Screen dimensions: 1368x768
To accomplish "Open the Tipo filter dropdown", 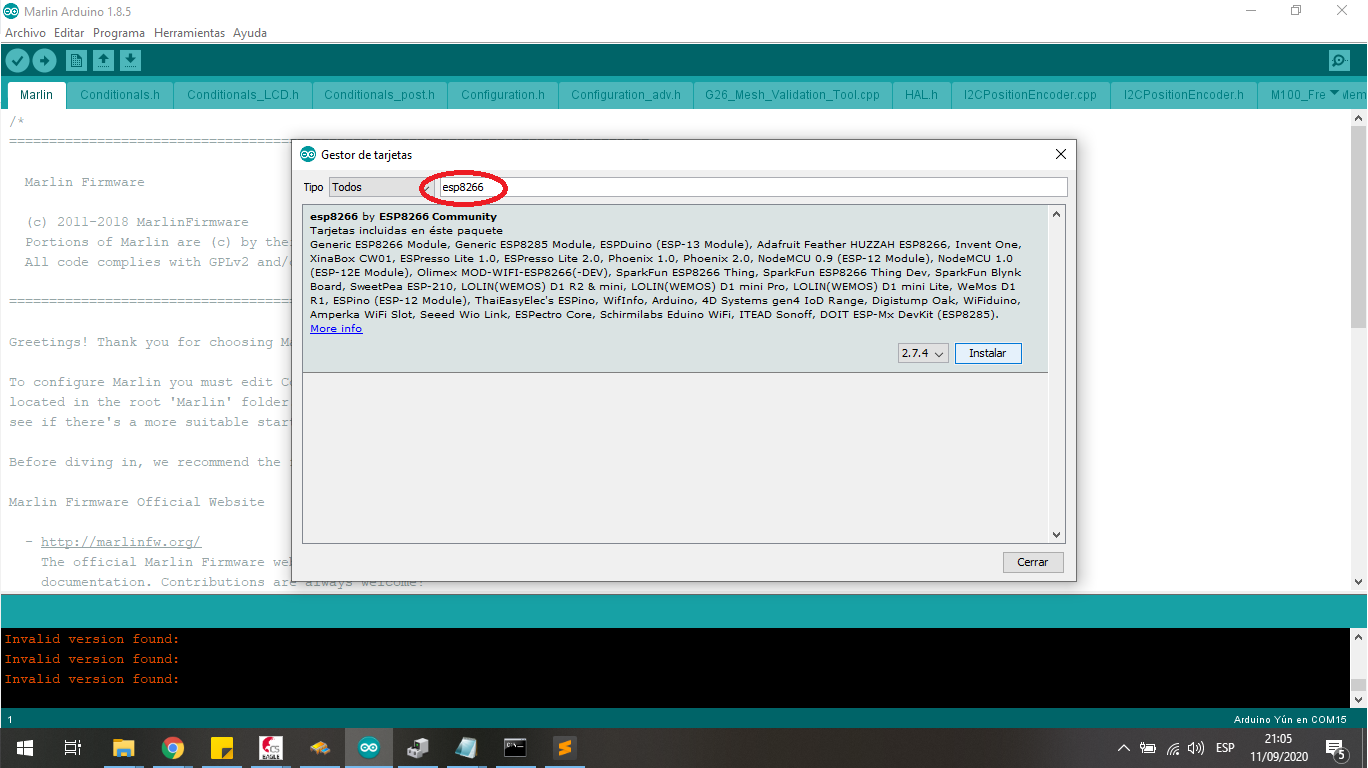I will coord(381,187).
